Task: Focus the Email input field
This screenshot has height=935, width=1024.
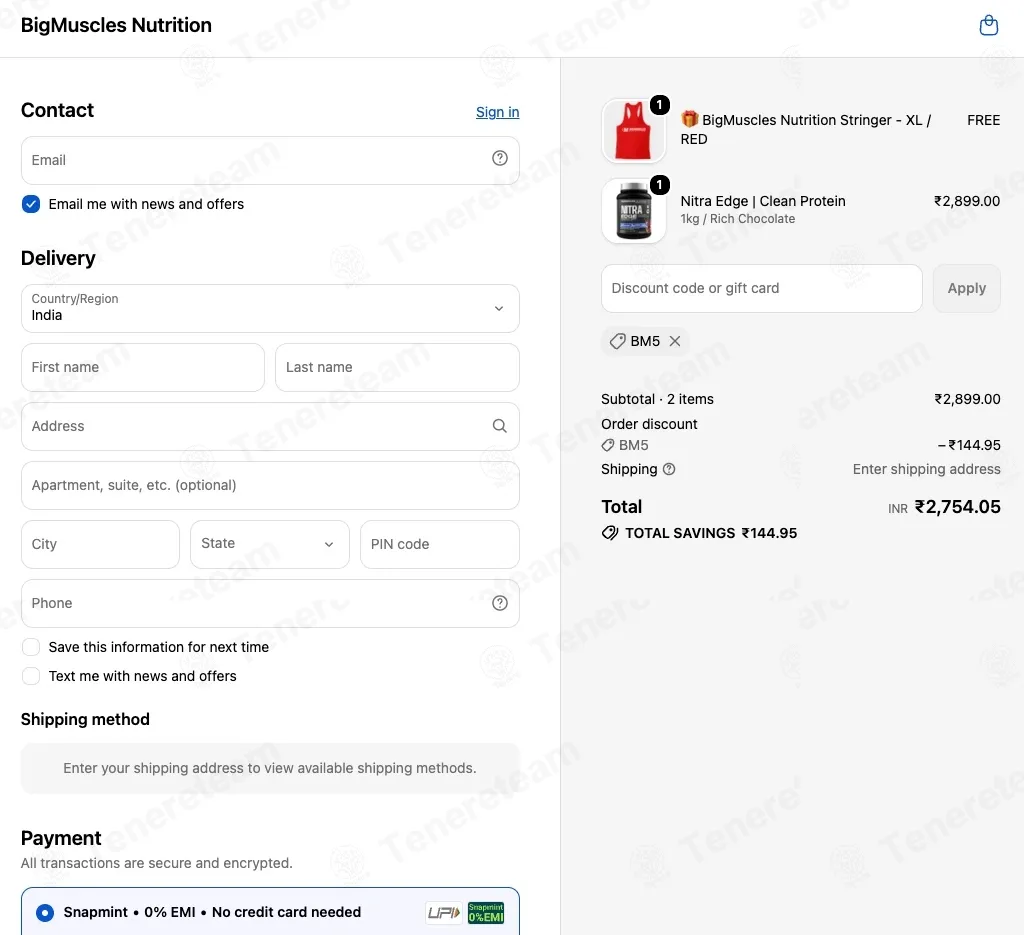Action: point(270,160)
